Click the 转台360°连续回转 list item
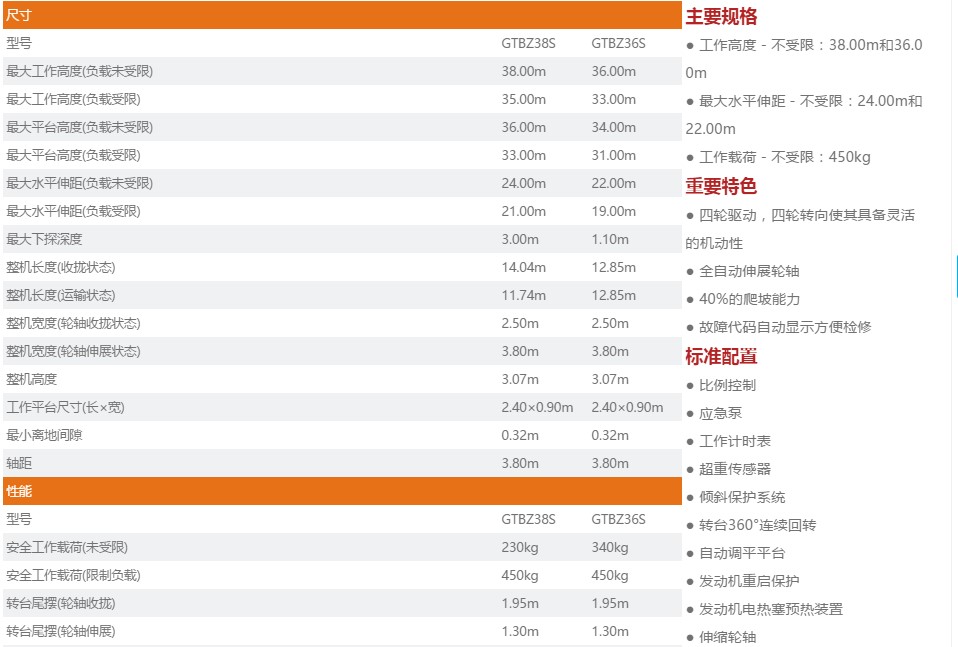 coord(757,525)
